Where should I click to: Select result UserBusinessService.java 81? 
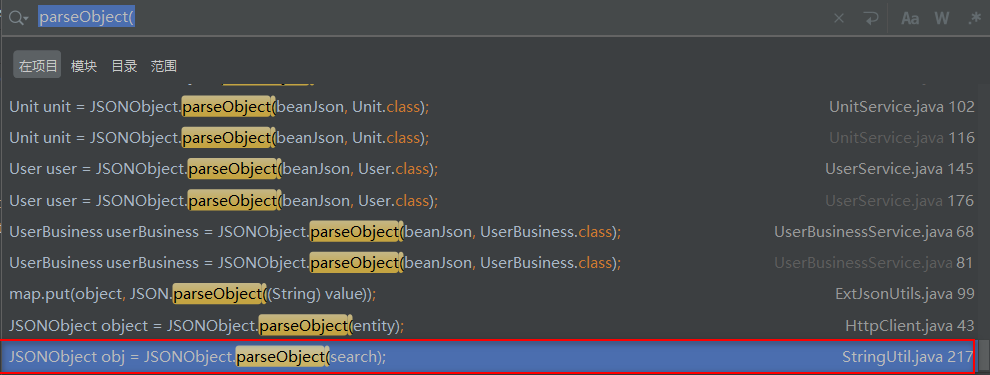[x=490, y=262]
